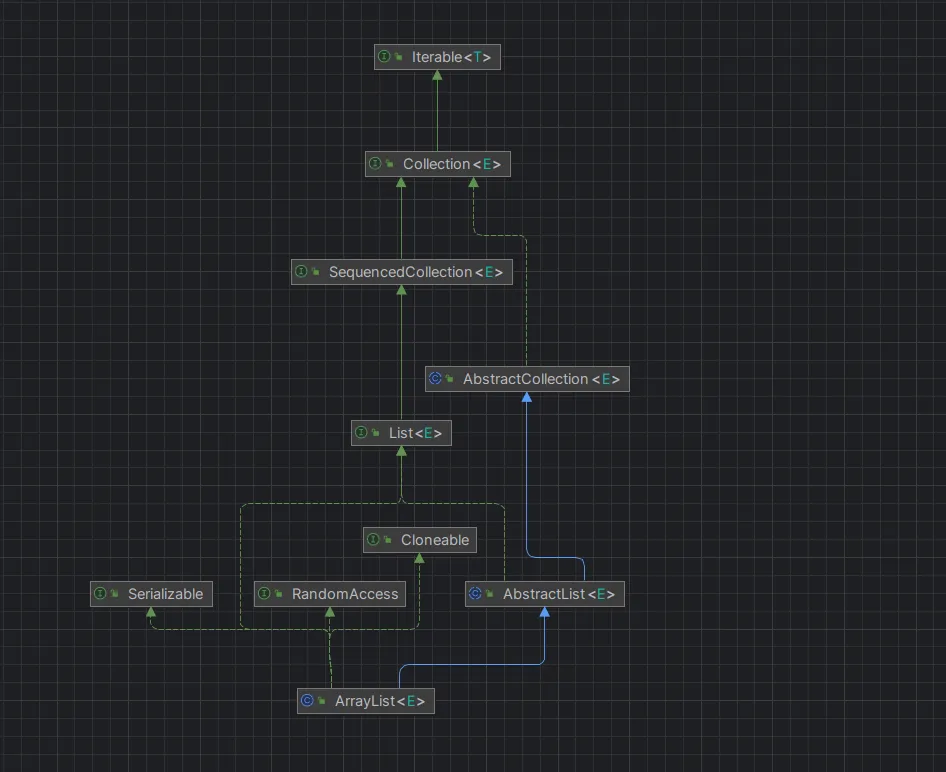Click the interface icon on the RandomAccess node
This screenshot has width=946, height=772.
pos(264,594)
